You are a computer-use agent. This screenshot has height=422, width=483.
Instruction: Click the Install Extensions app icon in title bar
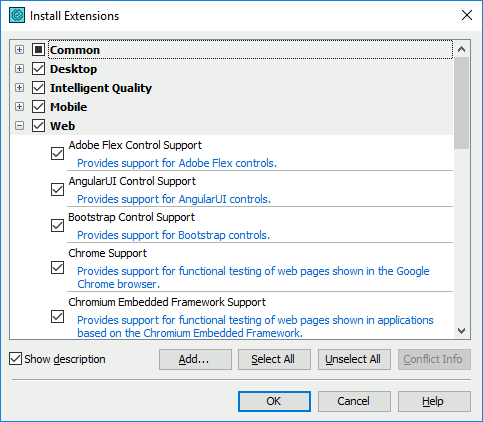point(17,15)
